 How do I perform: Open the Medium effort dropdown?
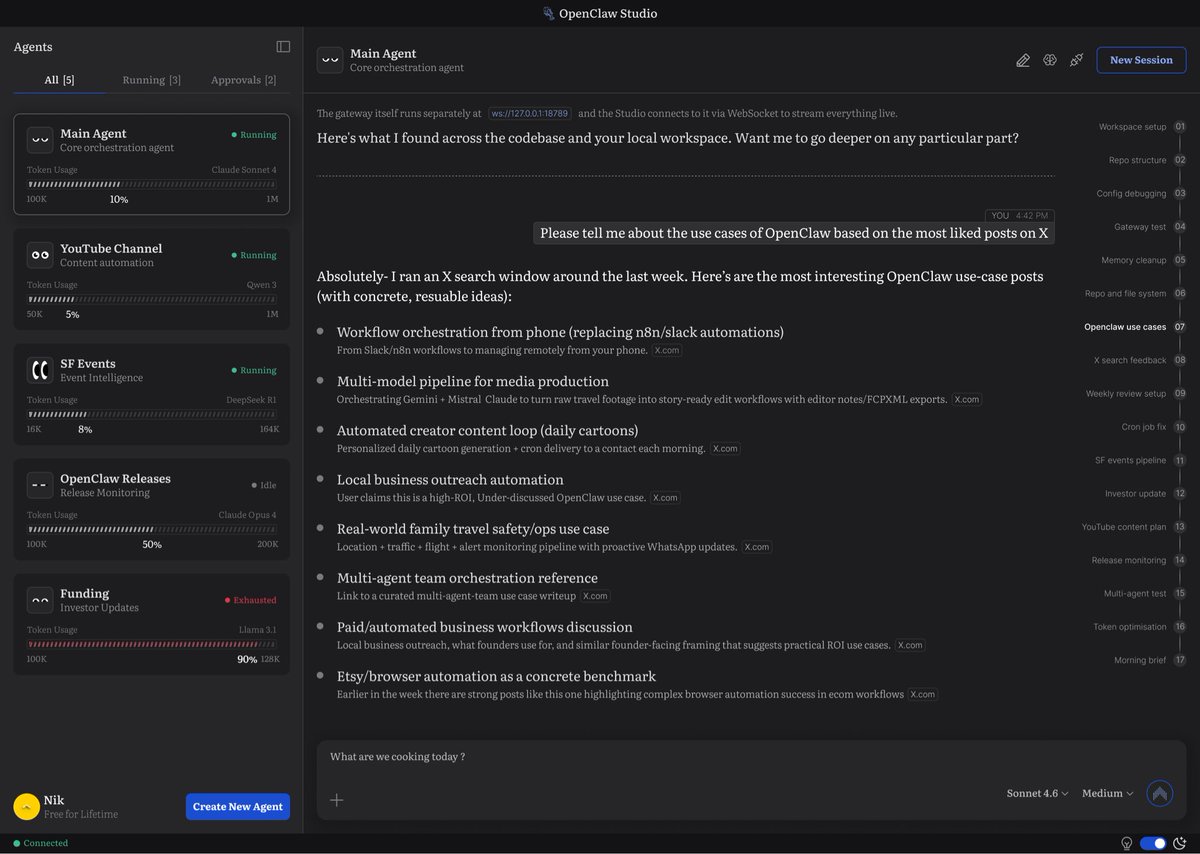coord(1107,793)
